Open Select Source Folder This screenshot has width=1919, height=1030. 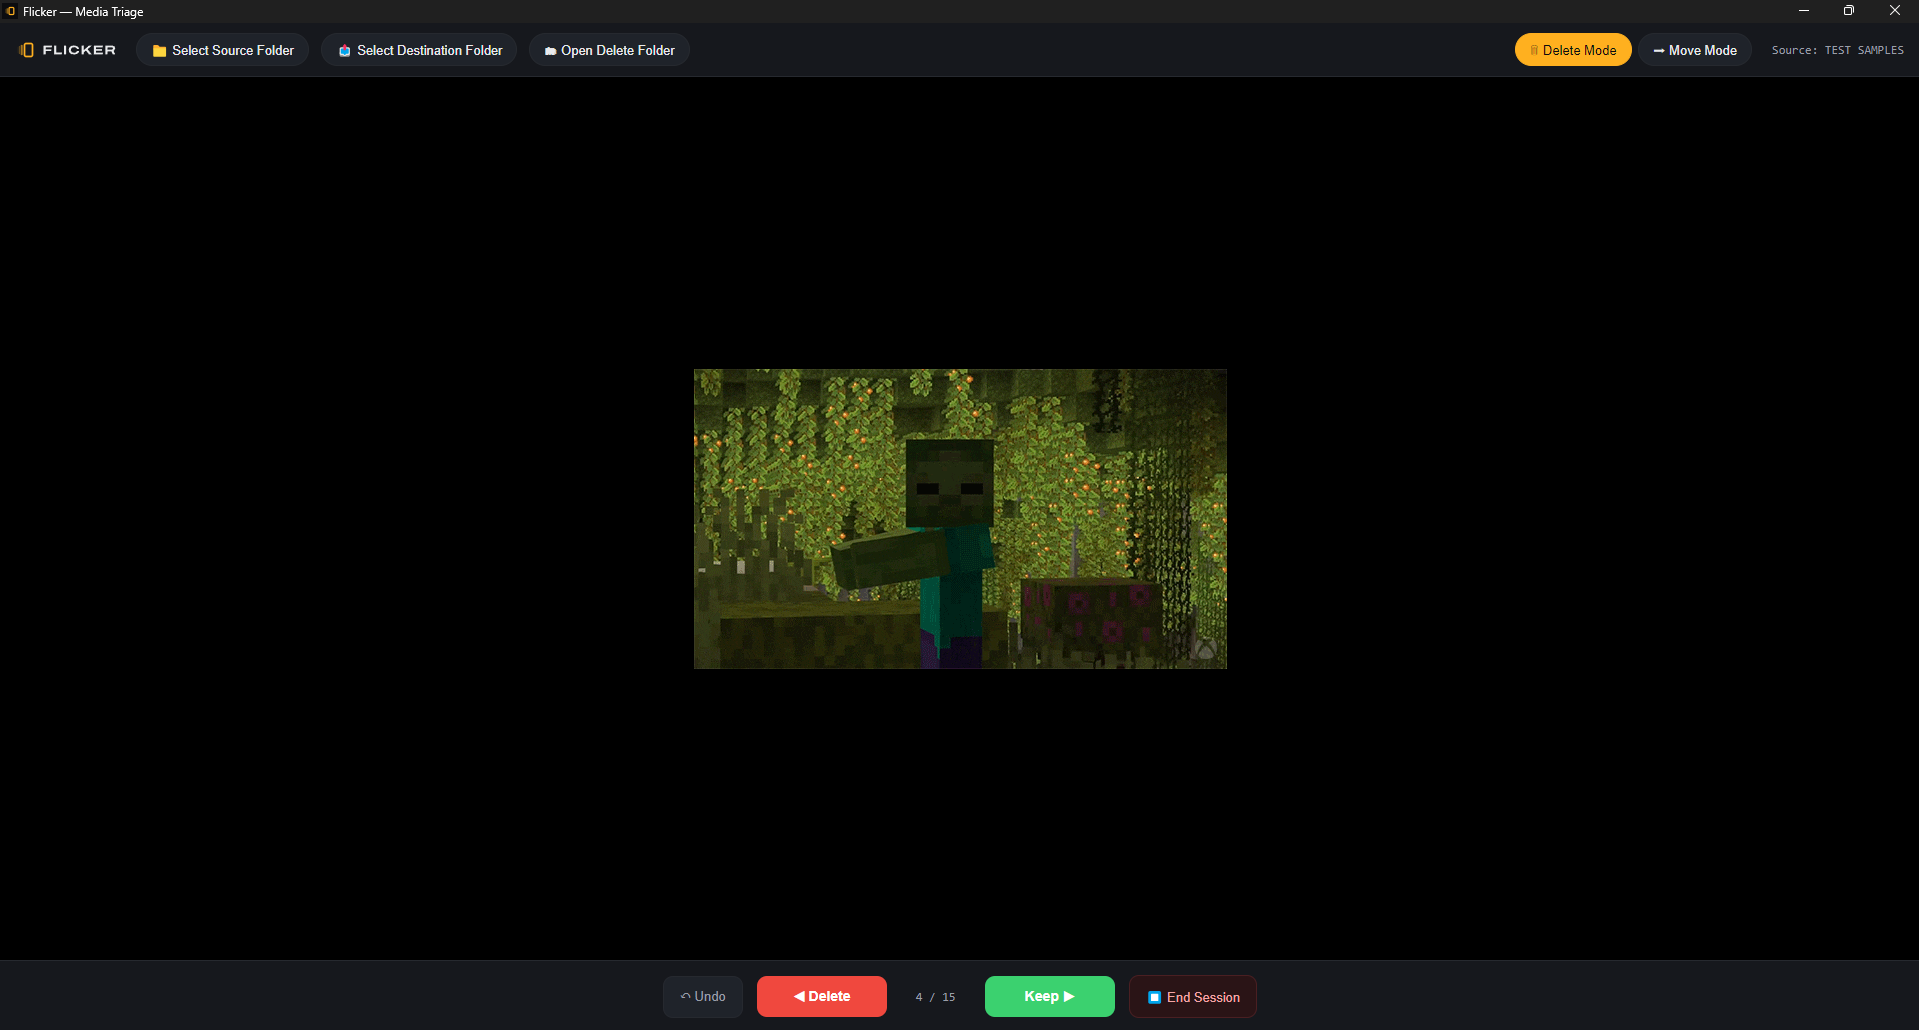tap(223, 50)
